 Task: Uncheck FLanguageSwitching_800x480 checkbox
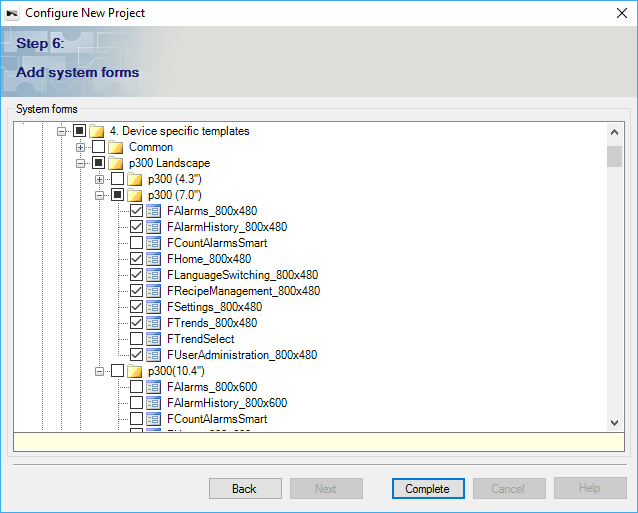(x=136, y=275)
